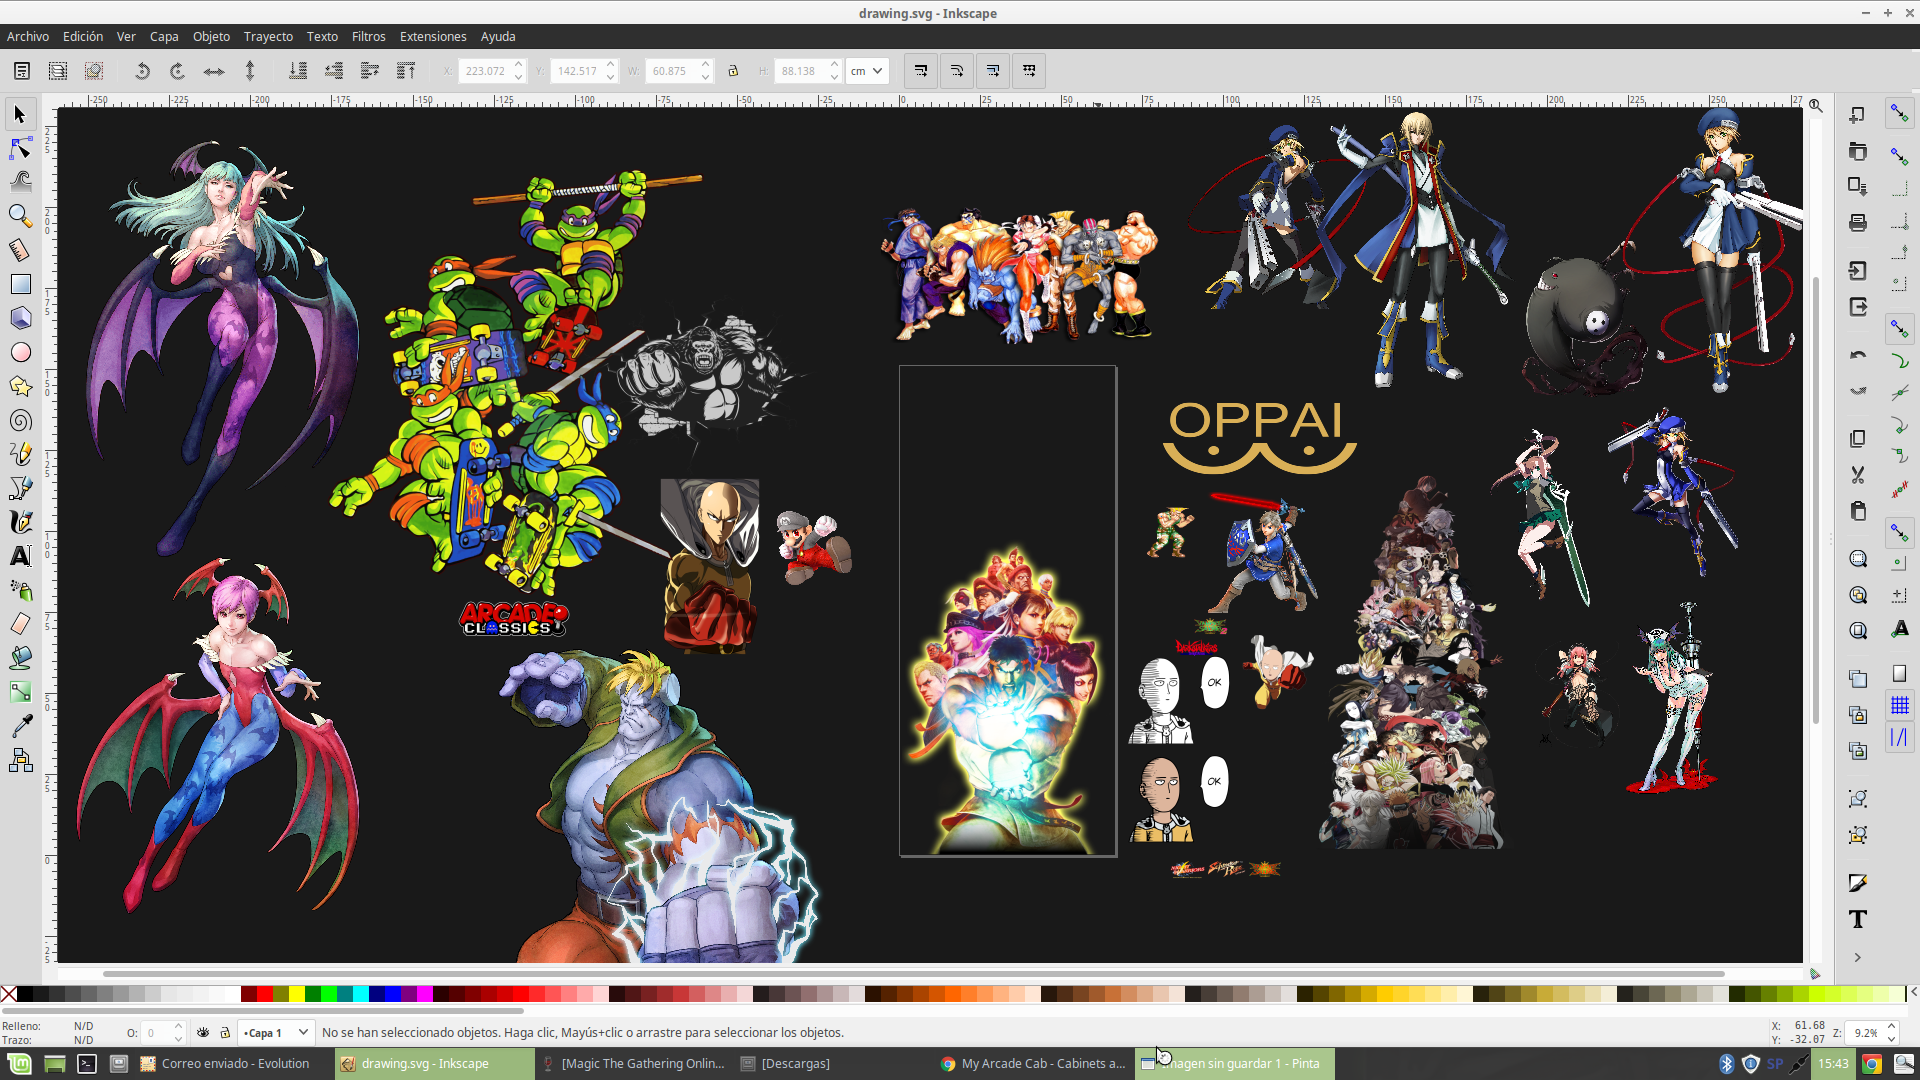This screenshot has width=1920, height=1080.
Task: Open the cm units dropdown
Action: point(867,71)
